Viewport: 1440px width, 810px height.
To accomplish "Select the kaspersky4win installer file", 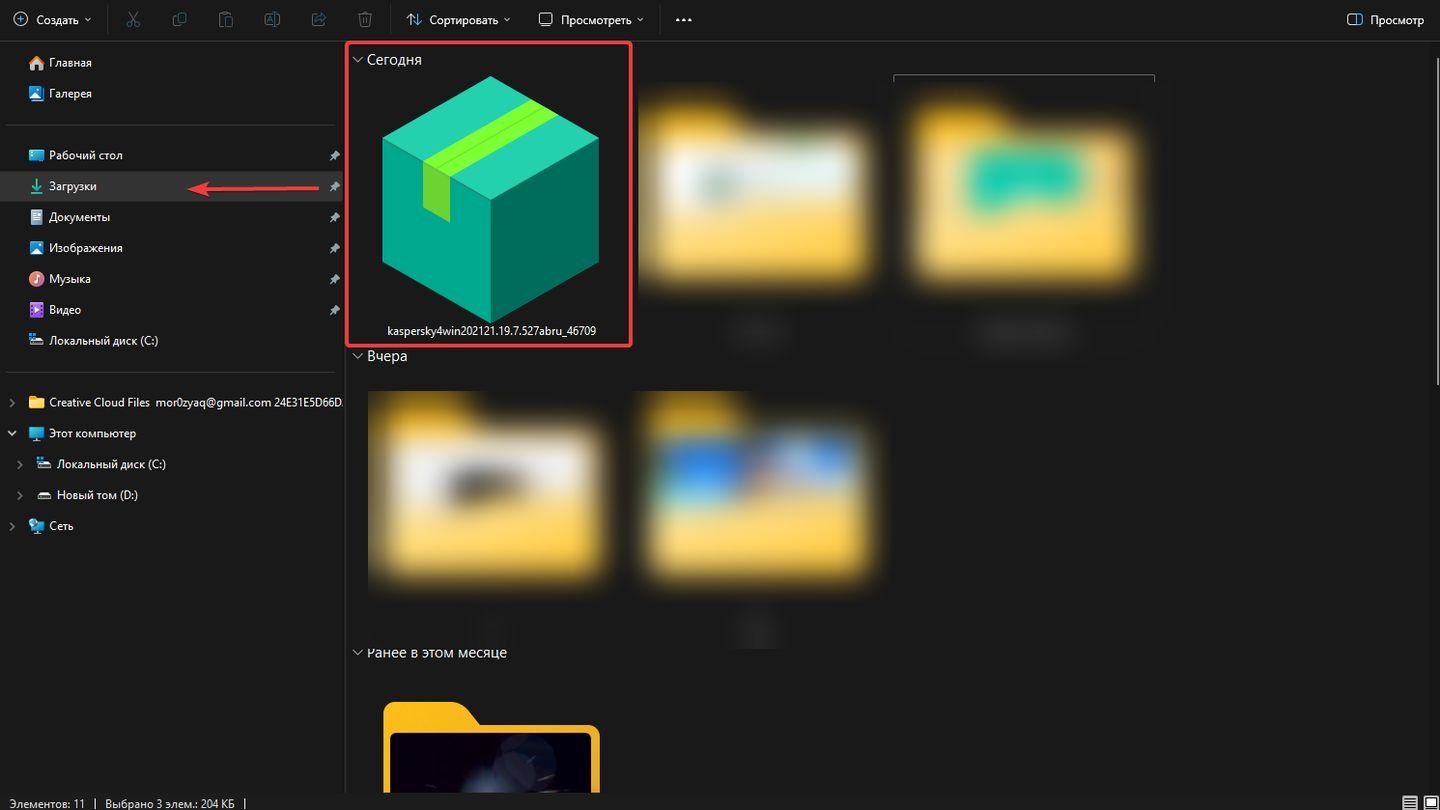I will pyautogui.click(x=490, y=200).
